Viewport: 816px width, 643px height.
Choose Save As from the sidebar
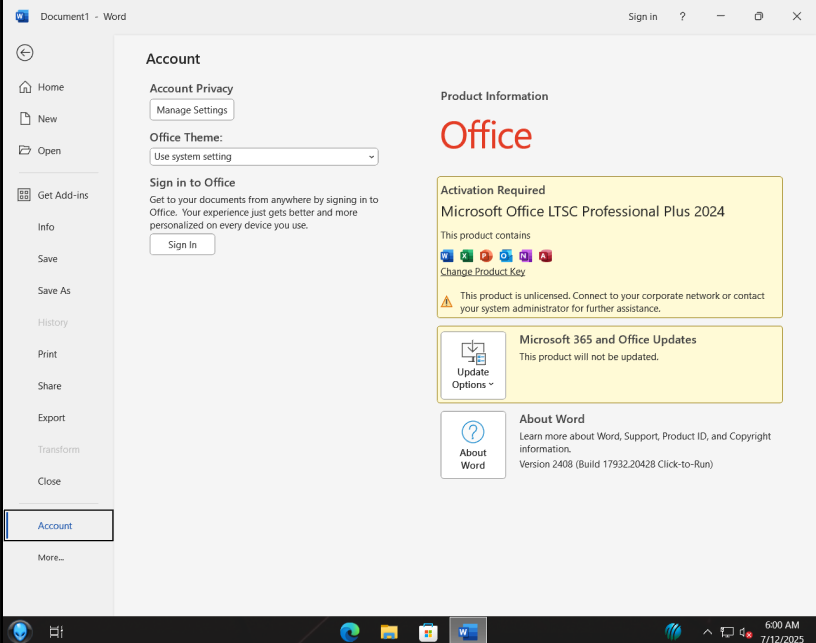click(x=54, y=290)
